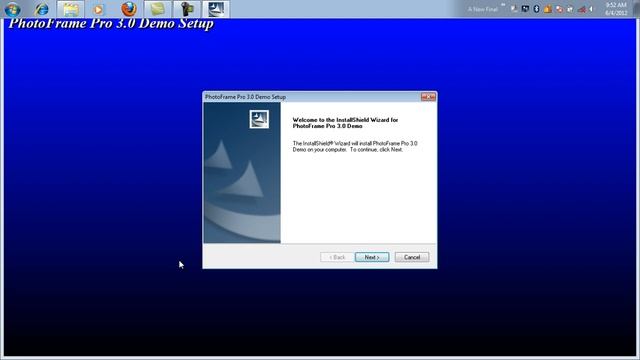Open Windows Media Player from taskbar
This screenshot has width=640, height=360.
(x=98, y=9)
